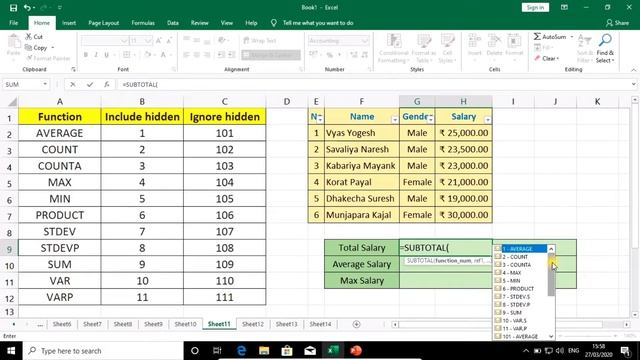This screenshot has height=360, width=640.
Task: Open the Salary filter dropdown
Action: [488, 120]
